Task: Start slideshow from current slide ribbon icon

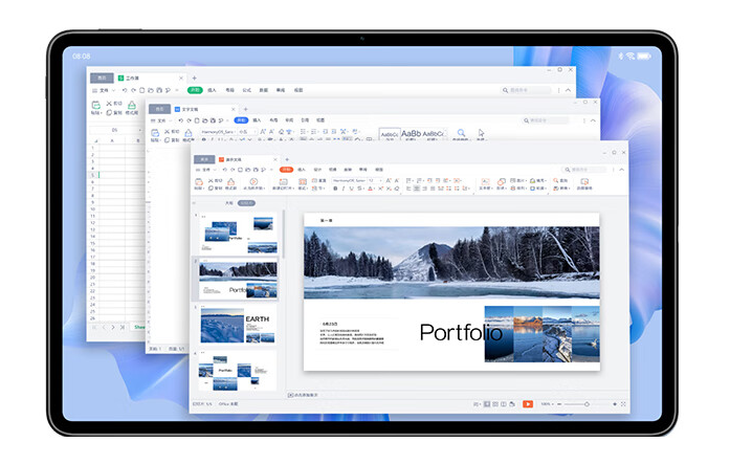Action: (x=254, y=181)
